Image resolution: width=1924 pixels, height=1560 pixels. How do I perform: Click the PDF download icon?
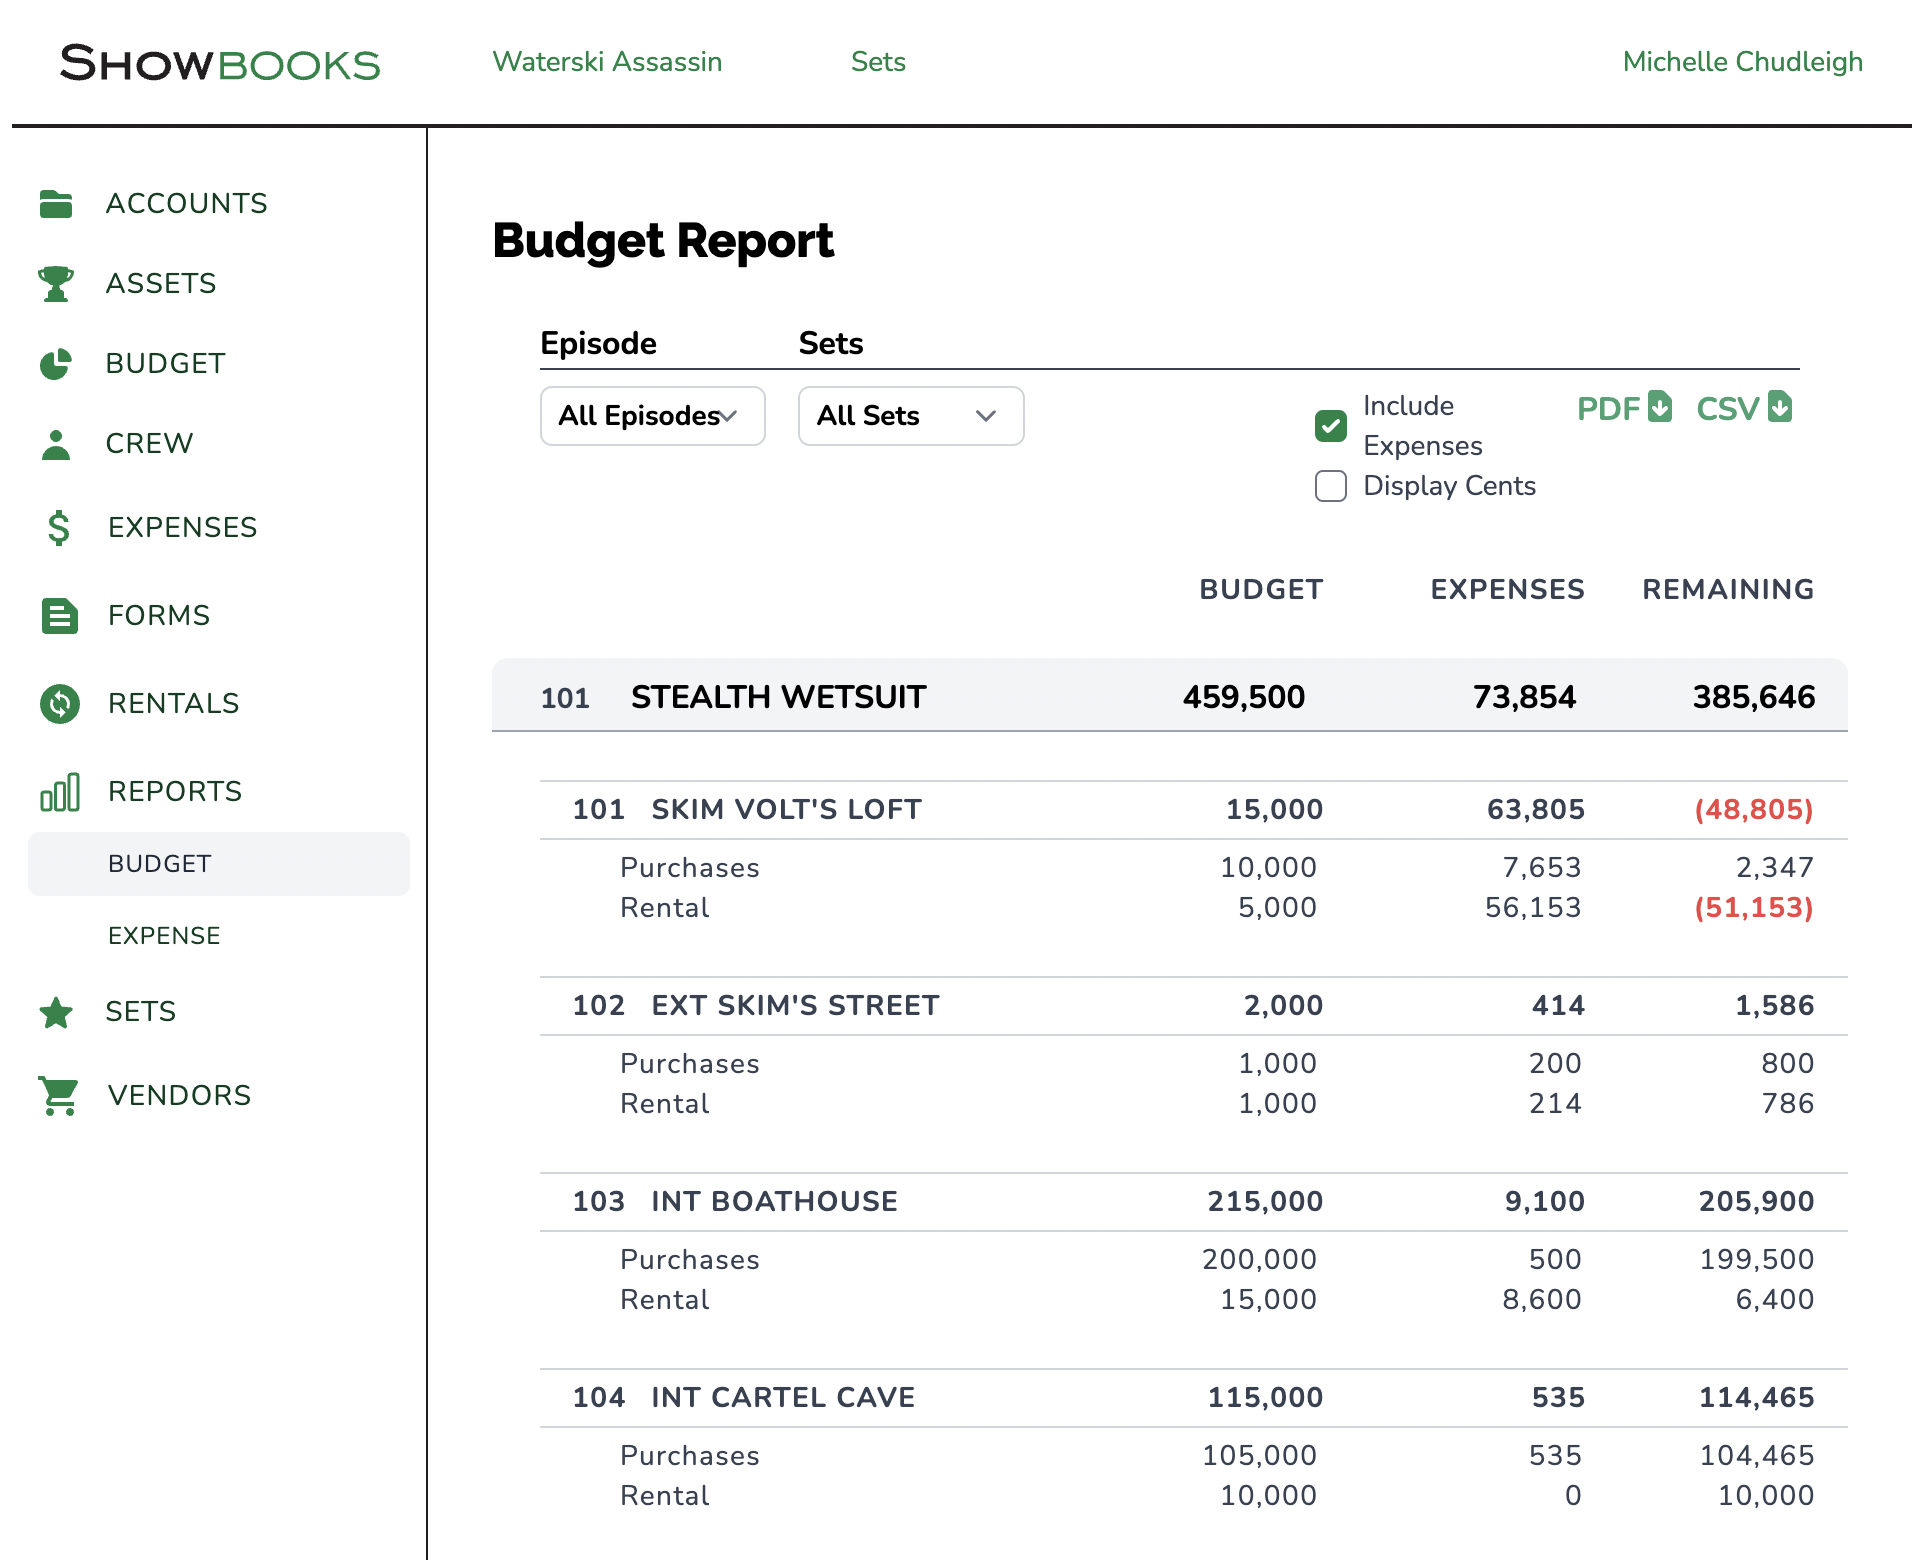(x=1660, y=406)
